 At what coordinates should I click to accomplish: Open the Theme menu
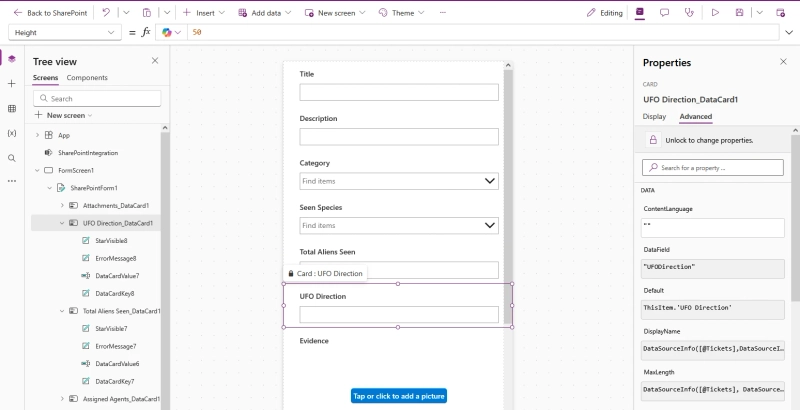click(x=402, y=13)
